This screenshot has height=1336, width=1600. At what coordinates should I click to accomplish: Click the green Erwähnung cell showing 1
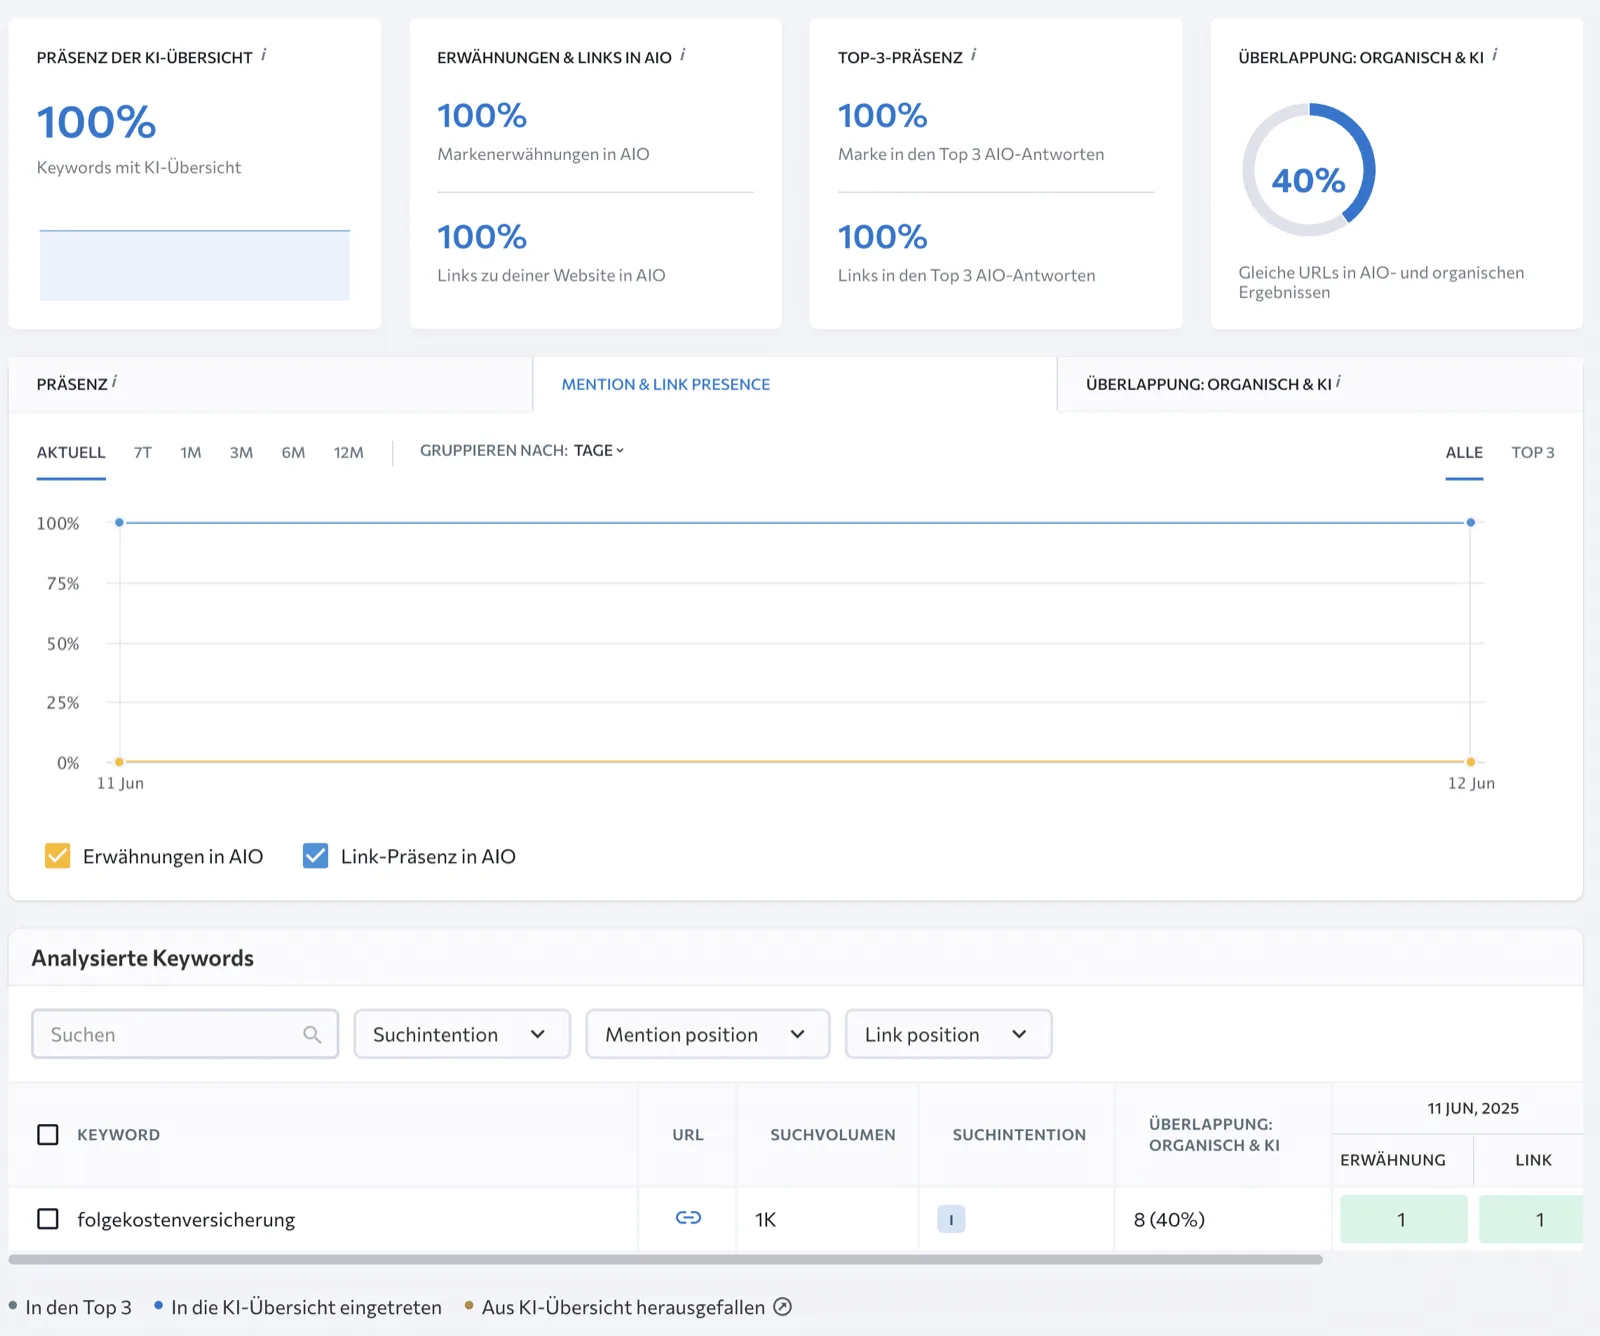coord(1403,1219)
